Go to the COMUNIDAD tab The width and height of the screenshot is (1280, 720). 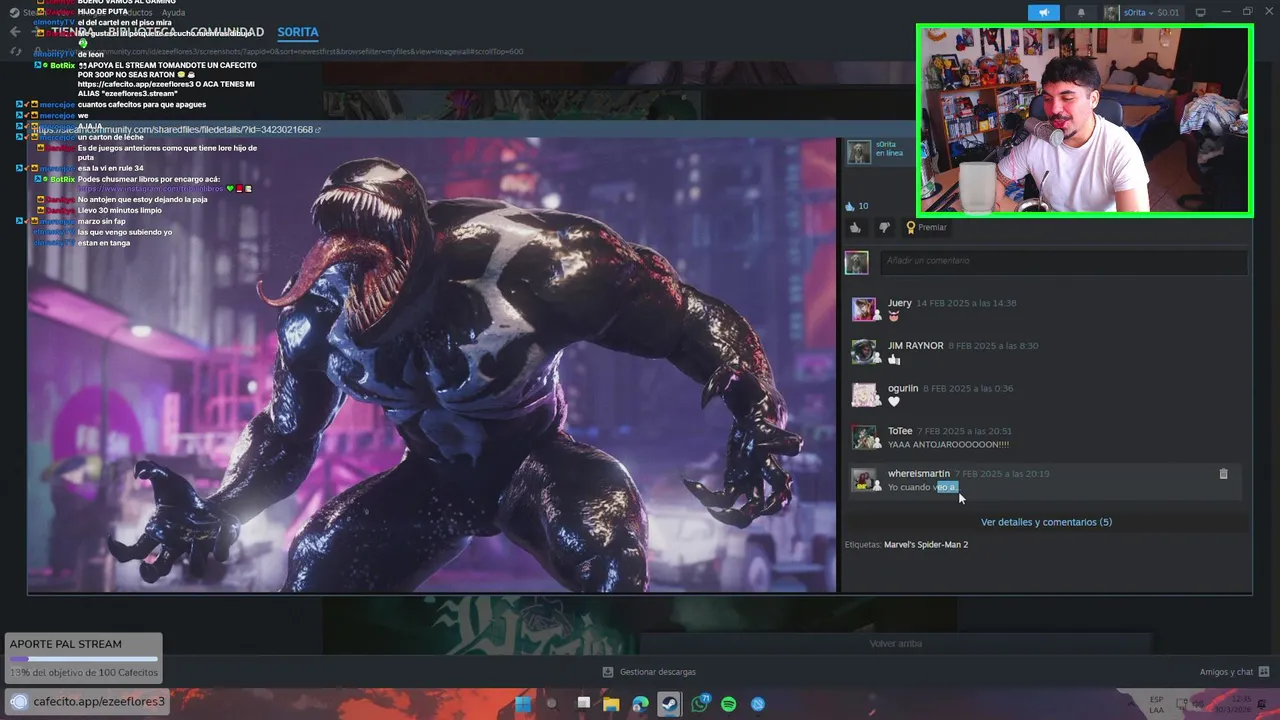[227, 32]
